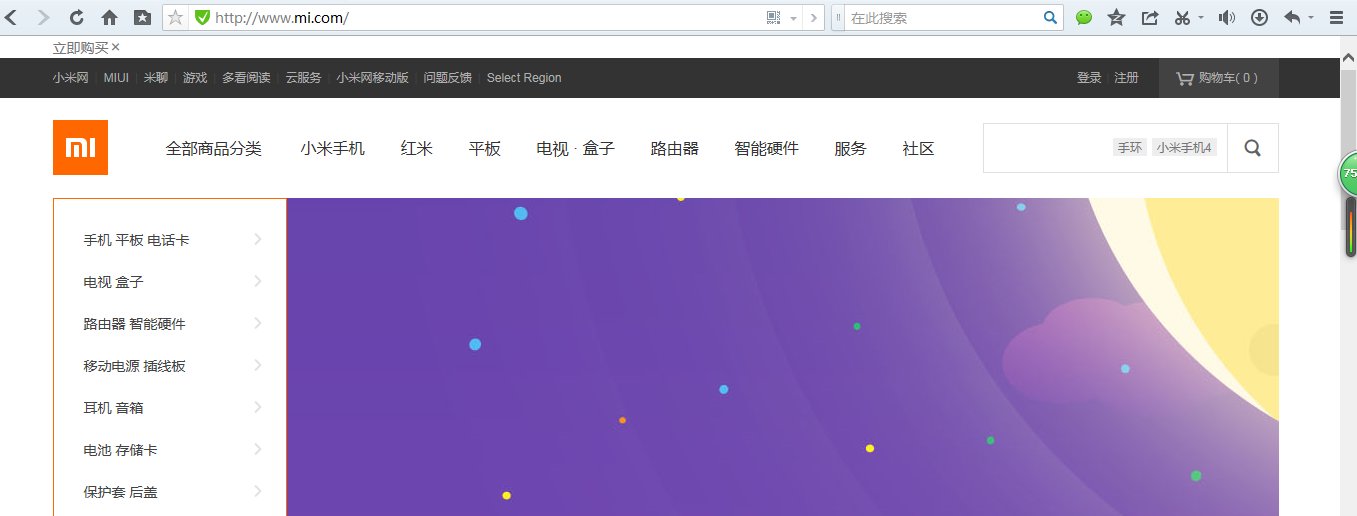Click the green security shield icon

click(x=202, y=17)
